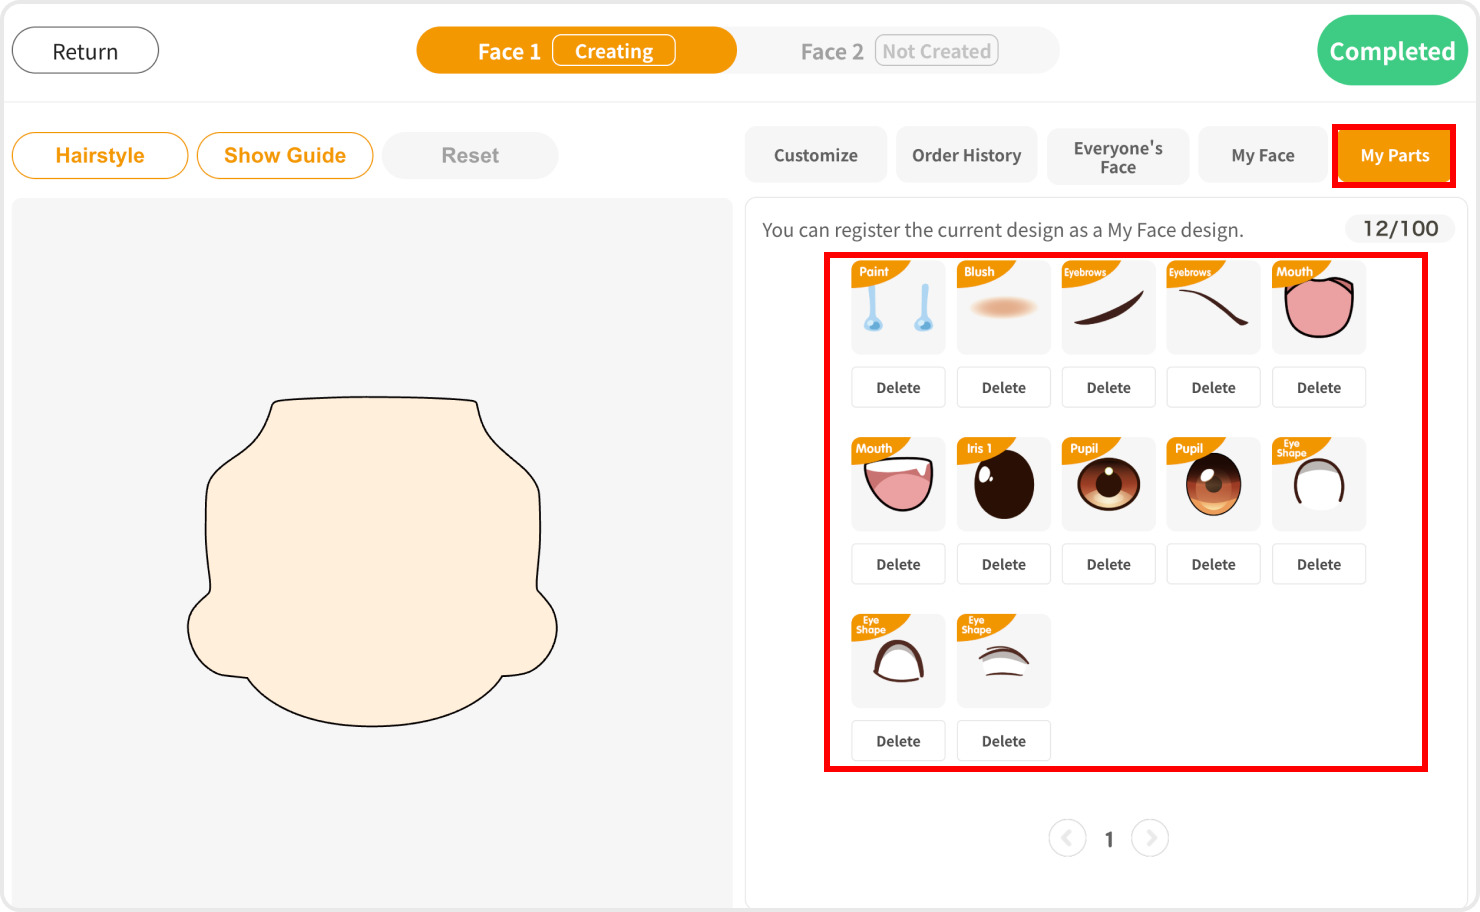Choose the first brown Pupil part
This screenshot has height=912, width=1480.
click(x=1108, y=485)
